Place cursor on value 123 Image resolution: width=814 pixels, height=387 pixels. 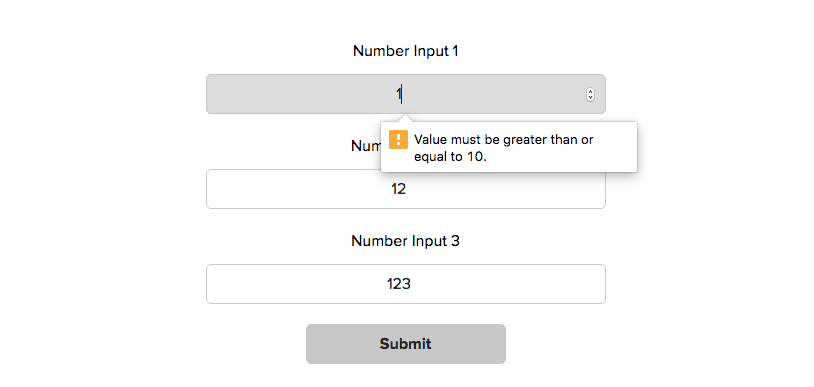399,284
